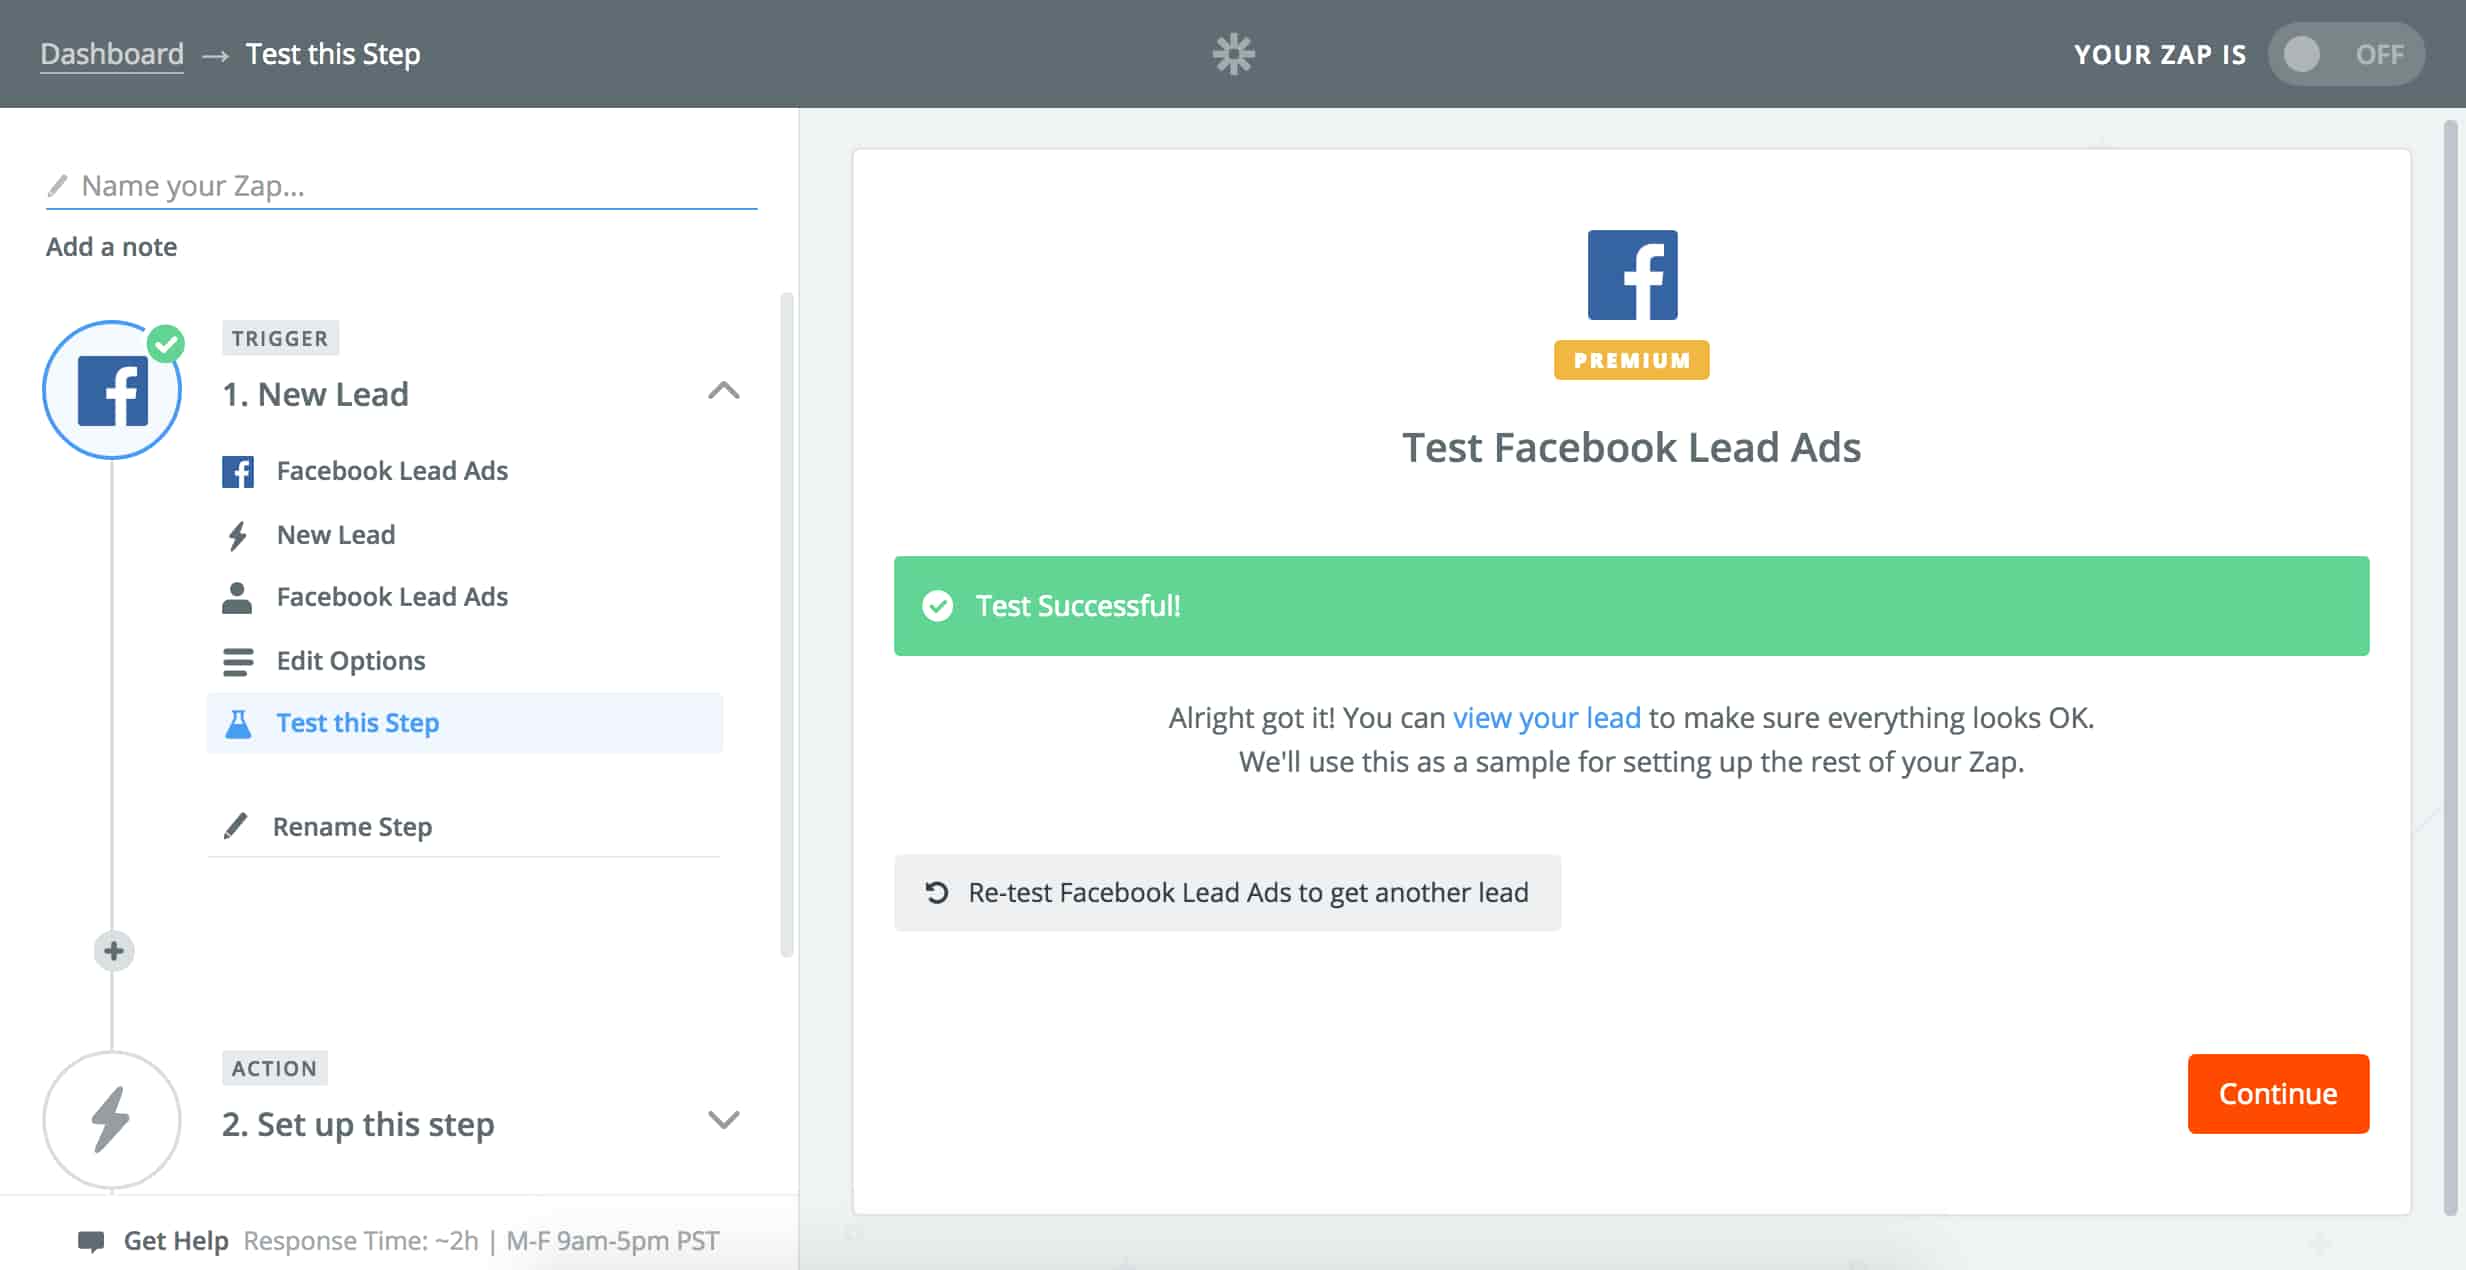
Task: Click the Response Time ~2h text
Action: pyautogui.click(x=361, y=1241)
